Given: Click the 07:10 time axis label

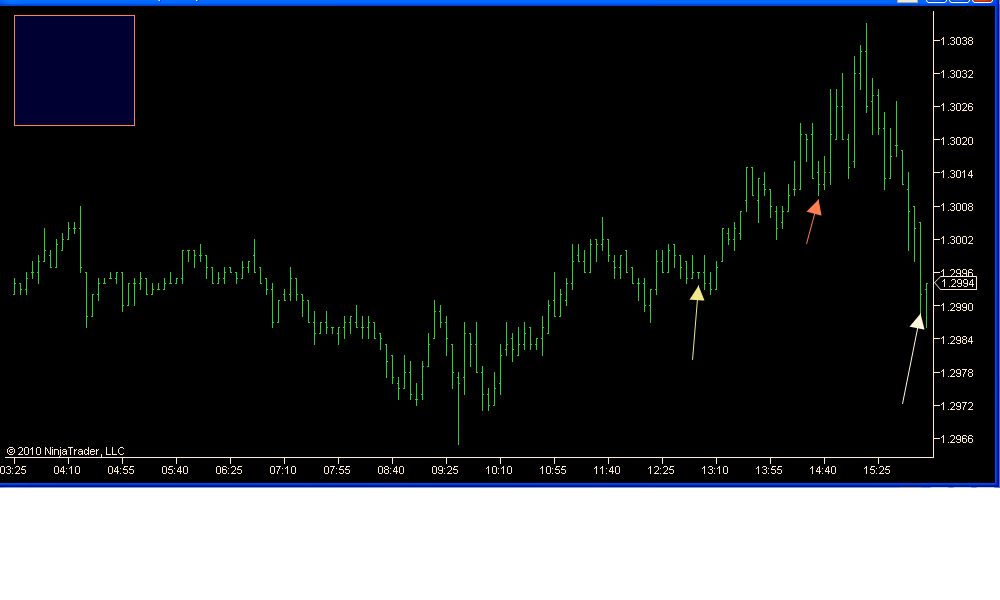Looking at the screenshot, I should (283, 471).
